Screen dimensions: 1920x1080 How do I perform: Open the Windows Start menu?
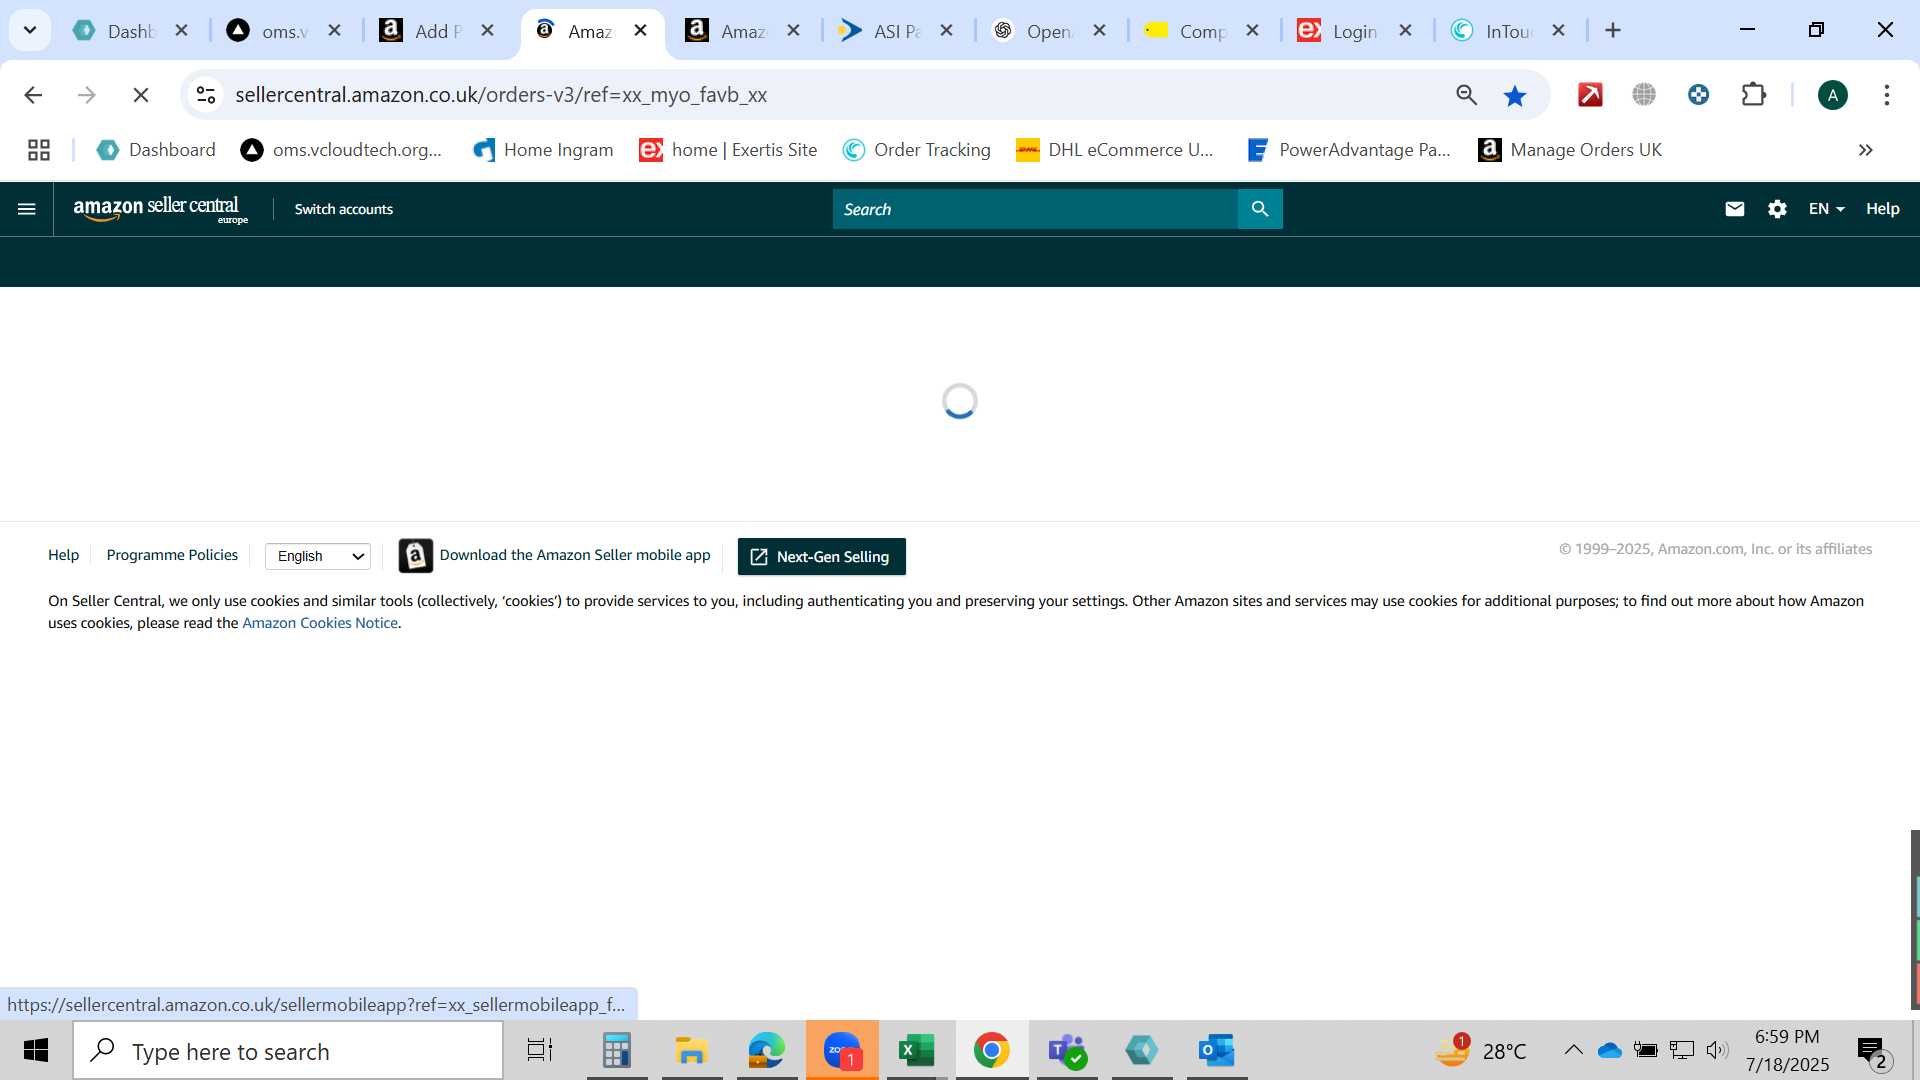pos(36,1051)
